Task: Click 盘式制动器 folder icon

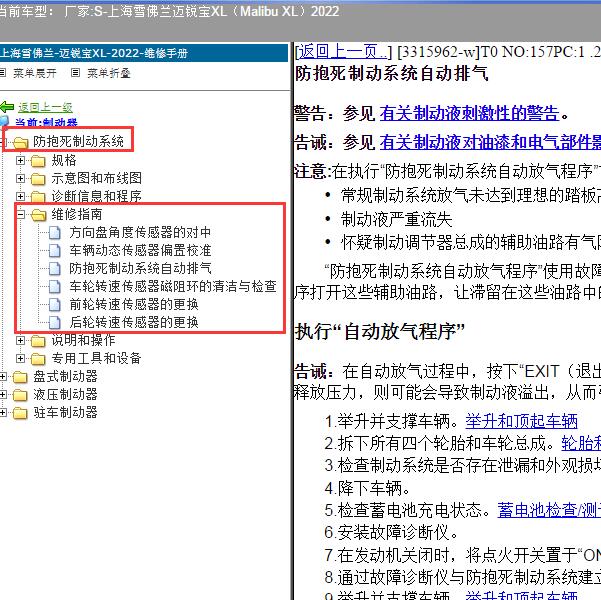Action: pos(20,377)
